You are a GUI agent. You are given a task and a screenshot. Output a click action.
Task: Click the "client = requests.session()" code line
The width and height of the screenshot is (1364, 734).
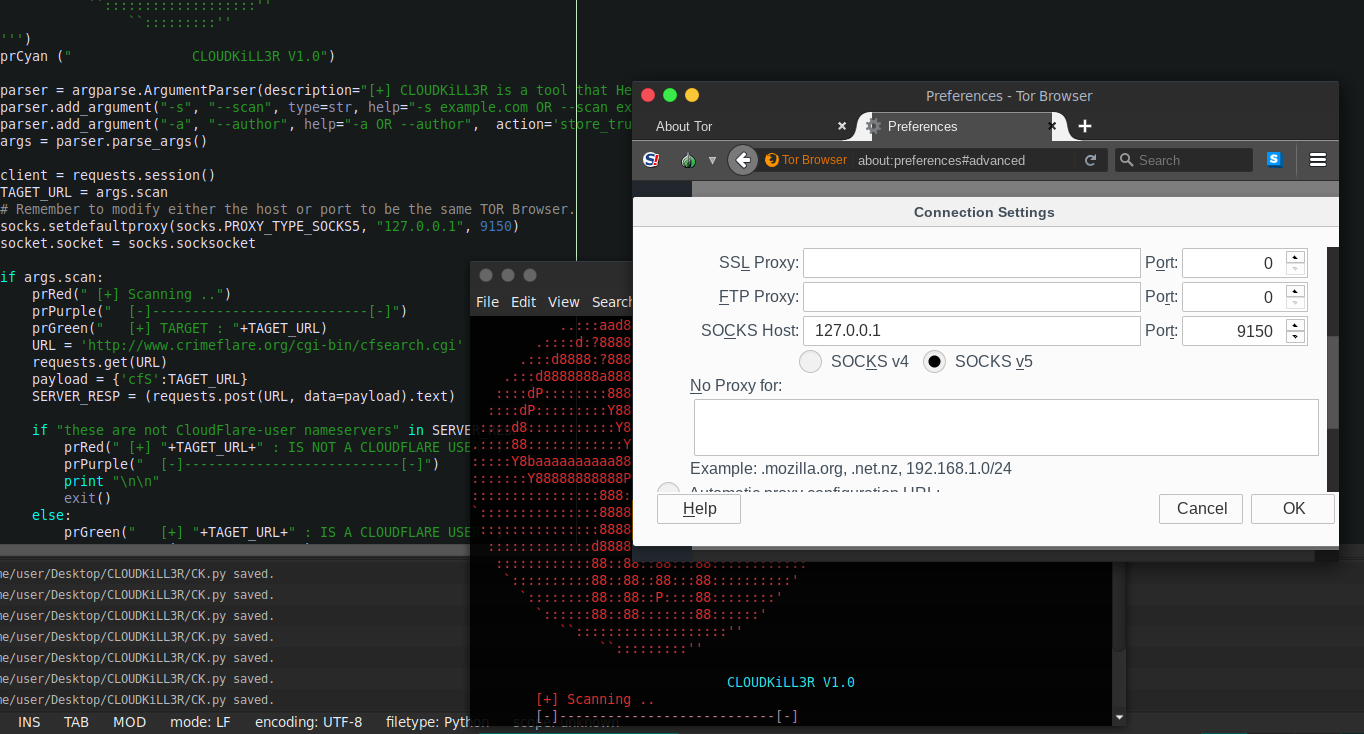108,175
